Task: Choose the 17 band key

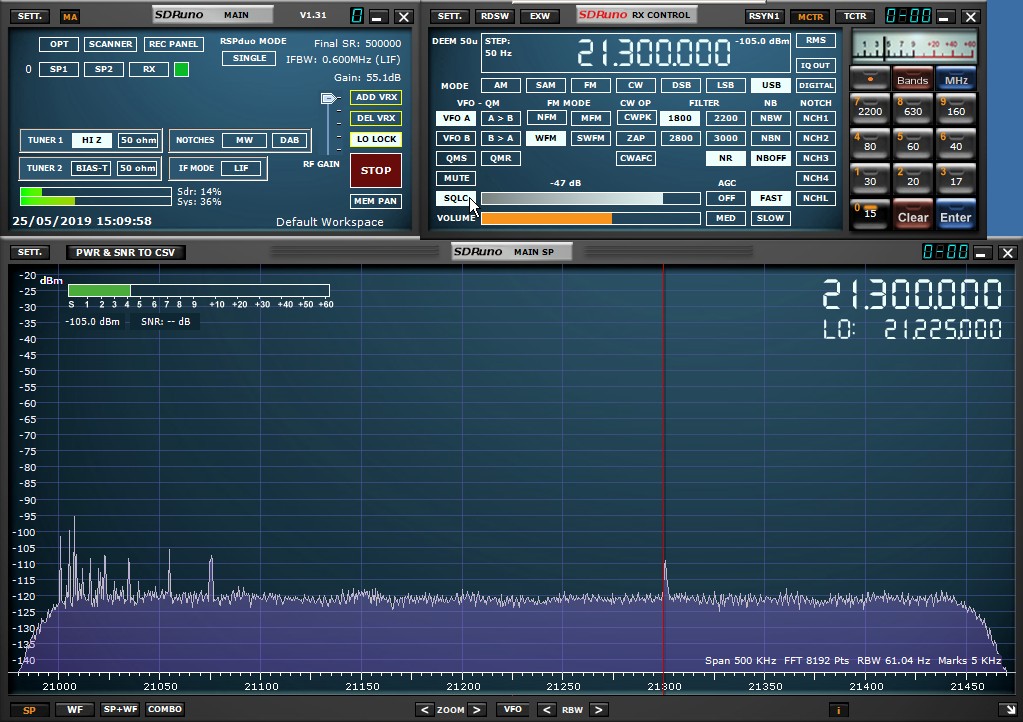Action: pyautogui.click(x=956, y=180)
